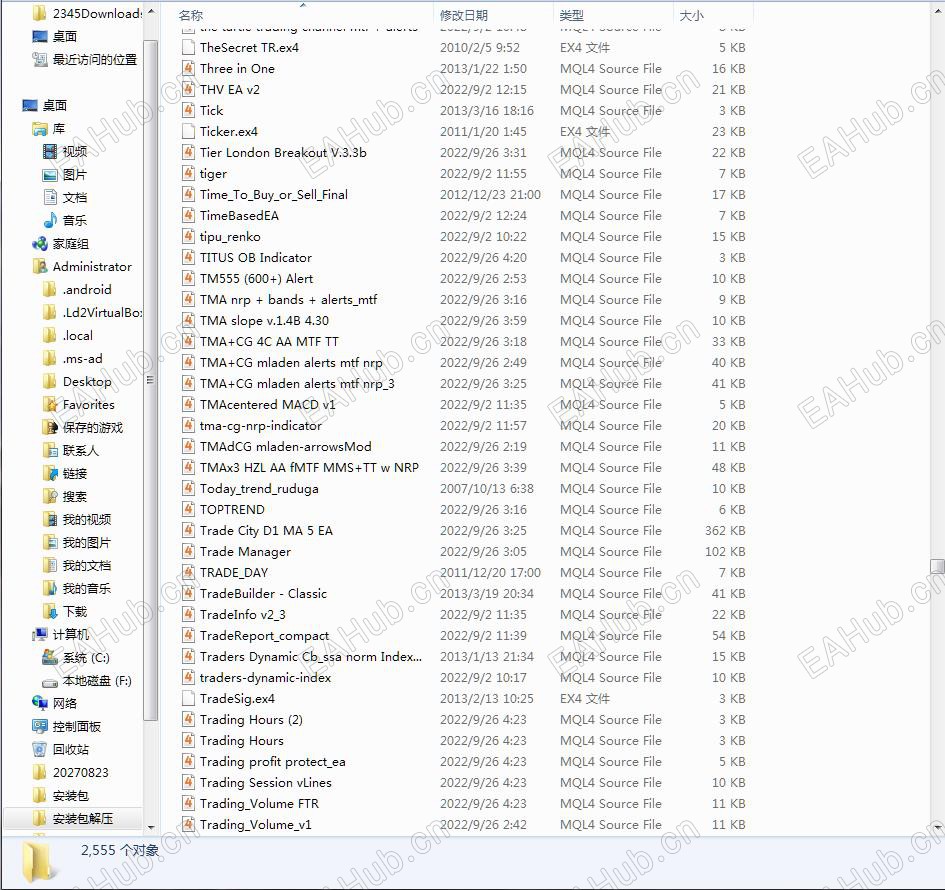Open the .android folder in the tree

pos(87,289)
